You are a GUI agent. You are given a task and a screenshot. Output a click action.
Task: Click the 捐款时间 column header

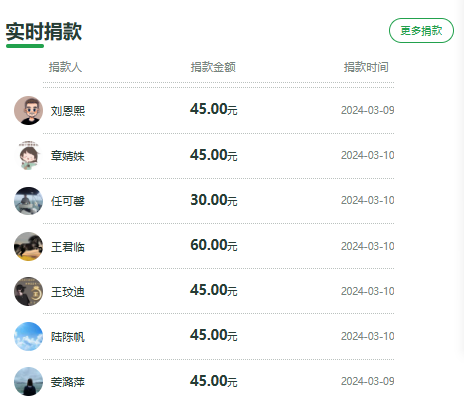(366, 67)
